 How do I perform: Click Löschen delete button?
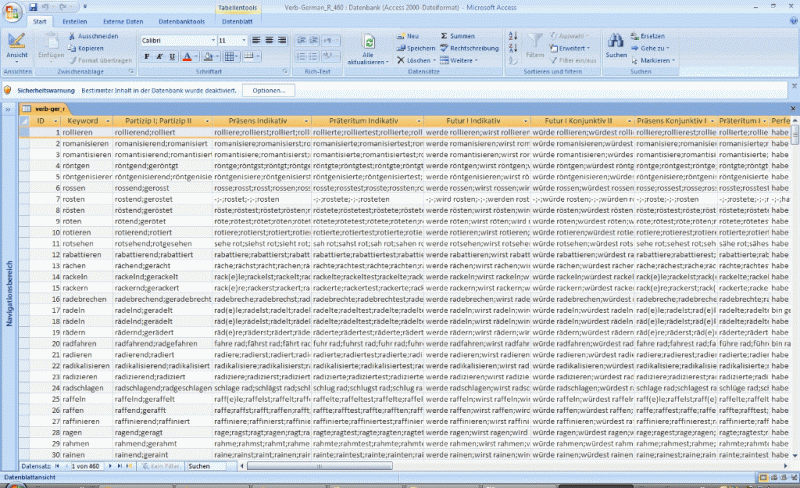click(x=416, y=60)
